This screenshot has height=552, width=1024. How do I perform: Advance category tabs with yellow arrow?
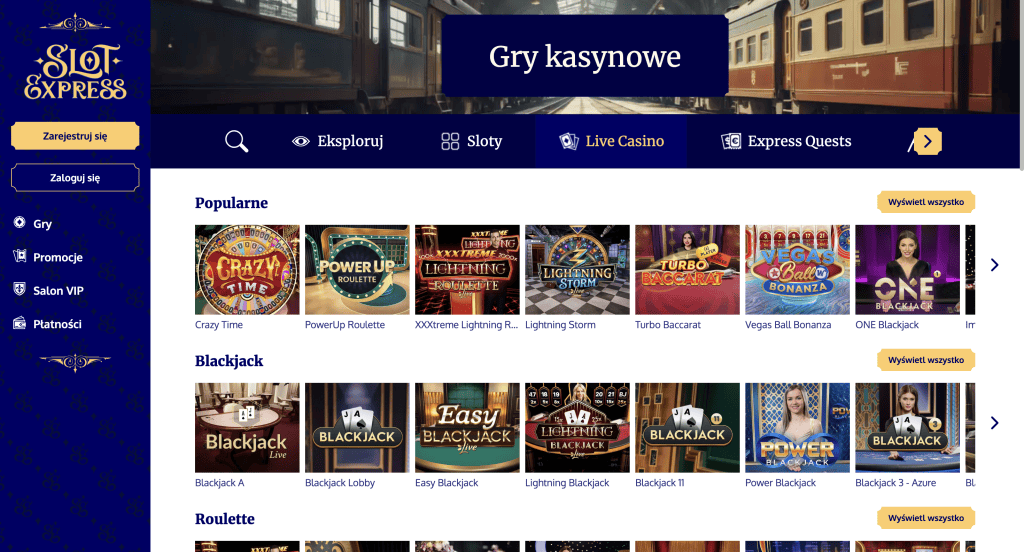(x=927, y=141)
